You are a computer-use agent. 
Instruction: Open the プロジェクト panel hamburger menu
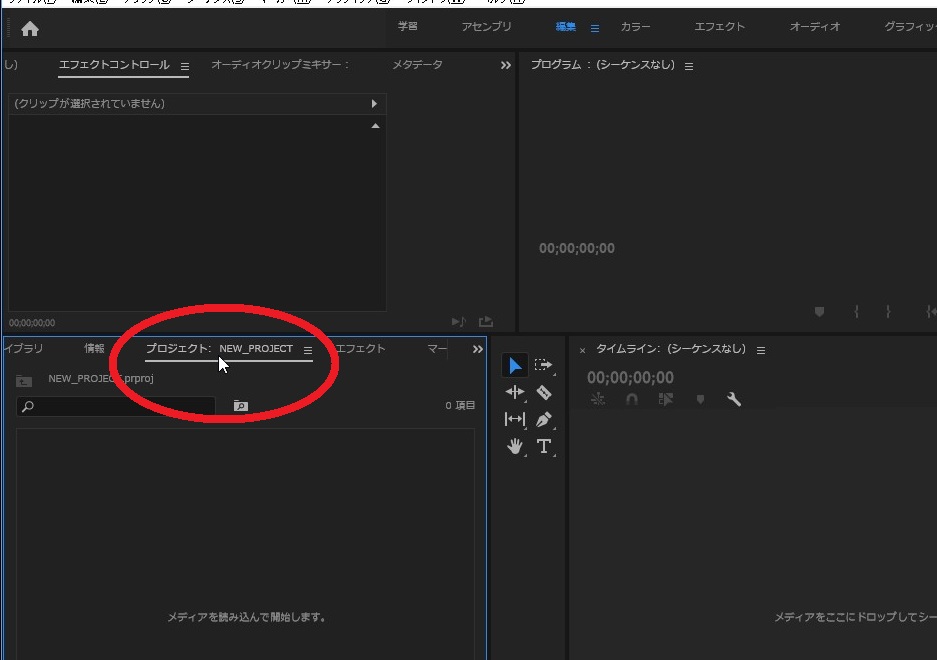tap(308, 350)
